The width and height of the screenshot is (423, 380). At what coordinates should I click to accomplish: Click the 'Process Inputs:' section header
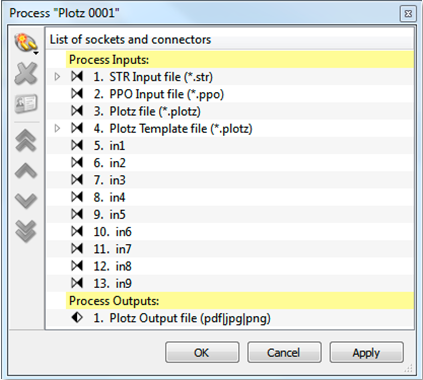coord(240,60)
